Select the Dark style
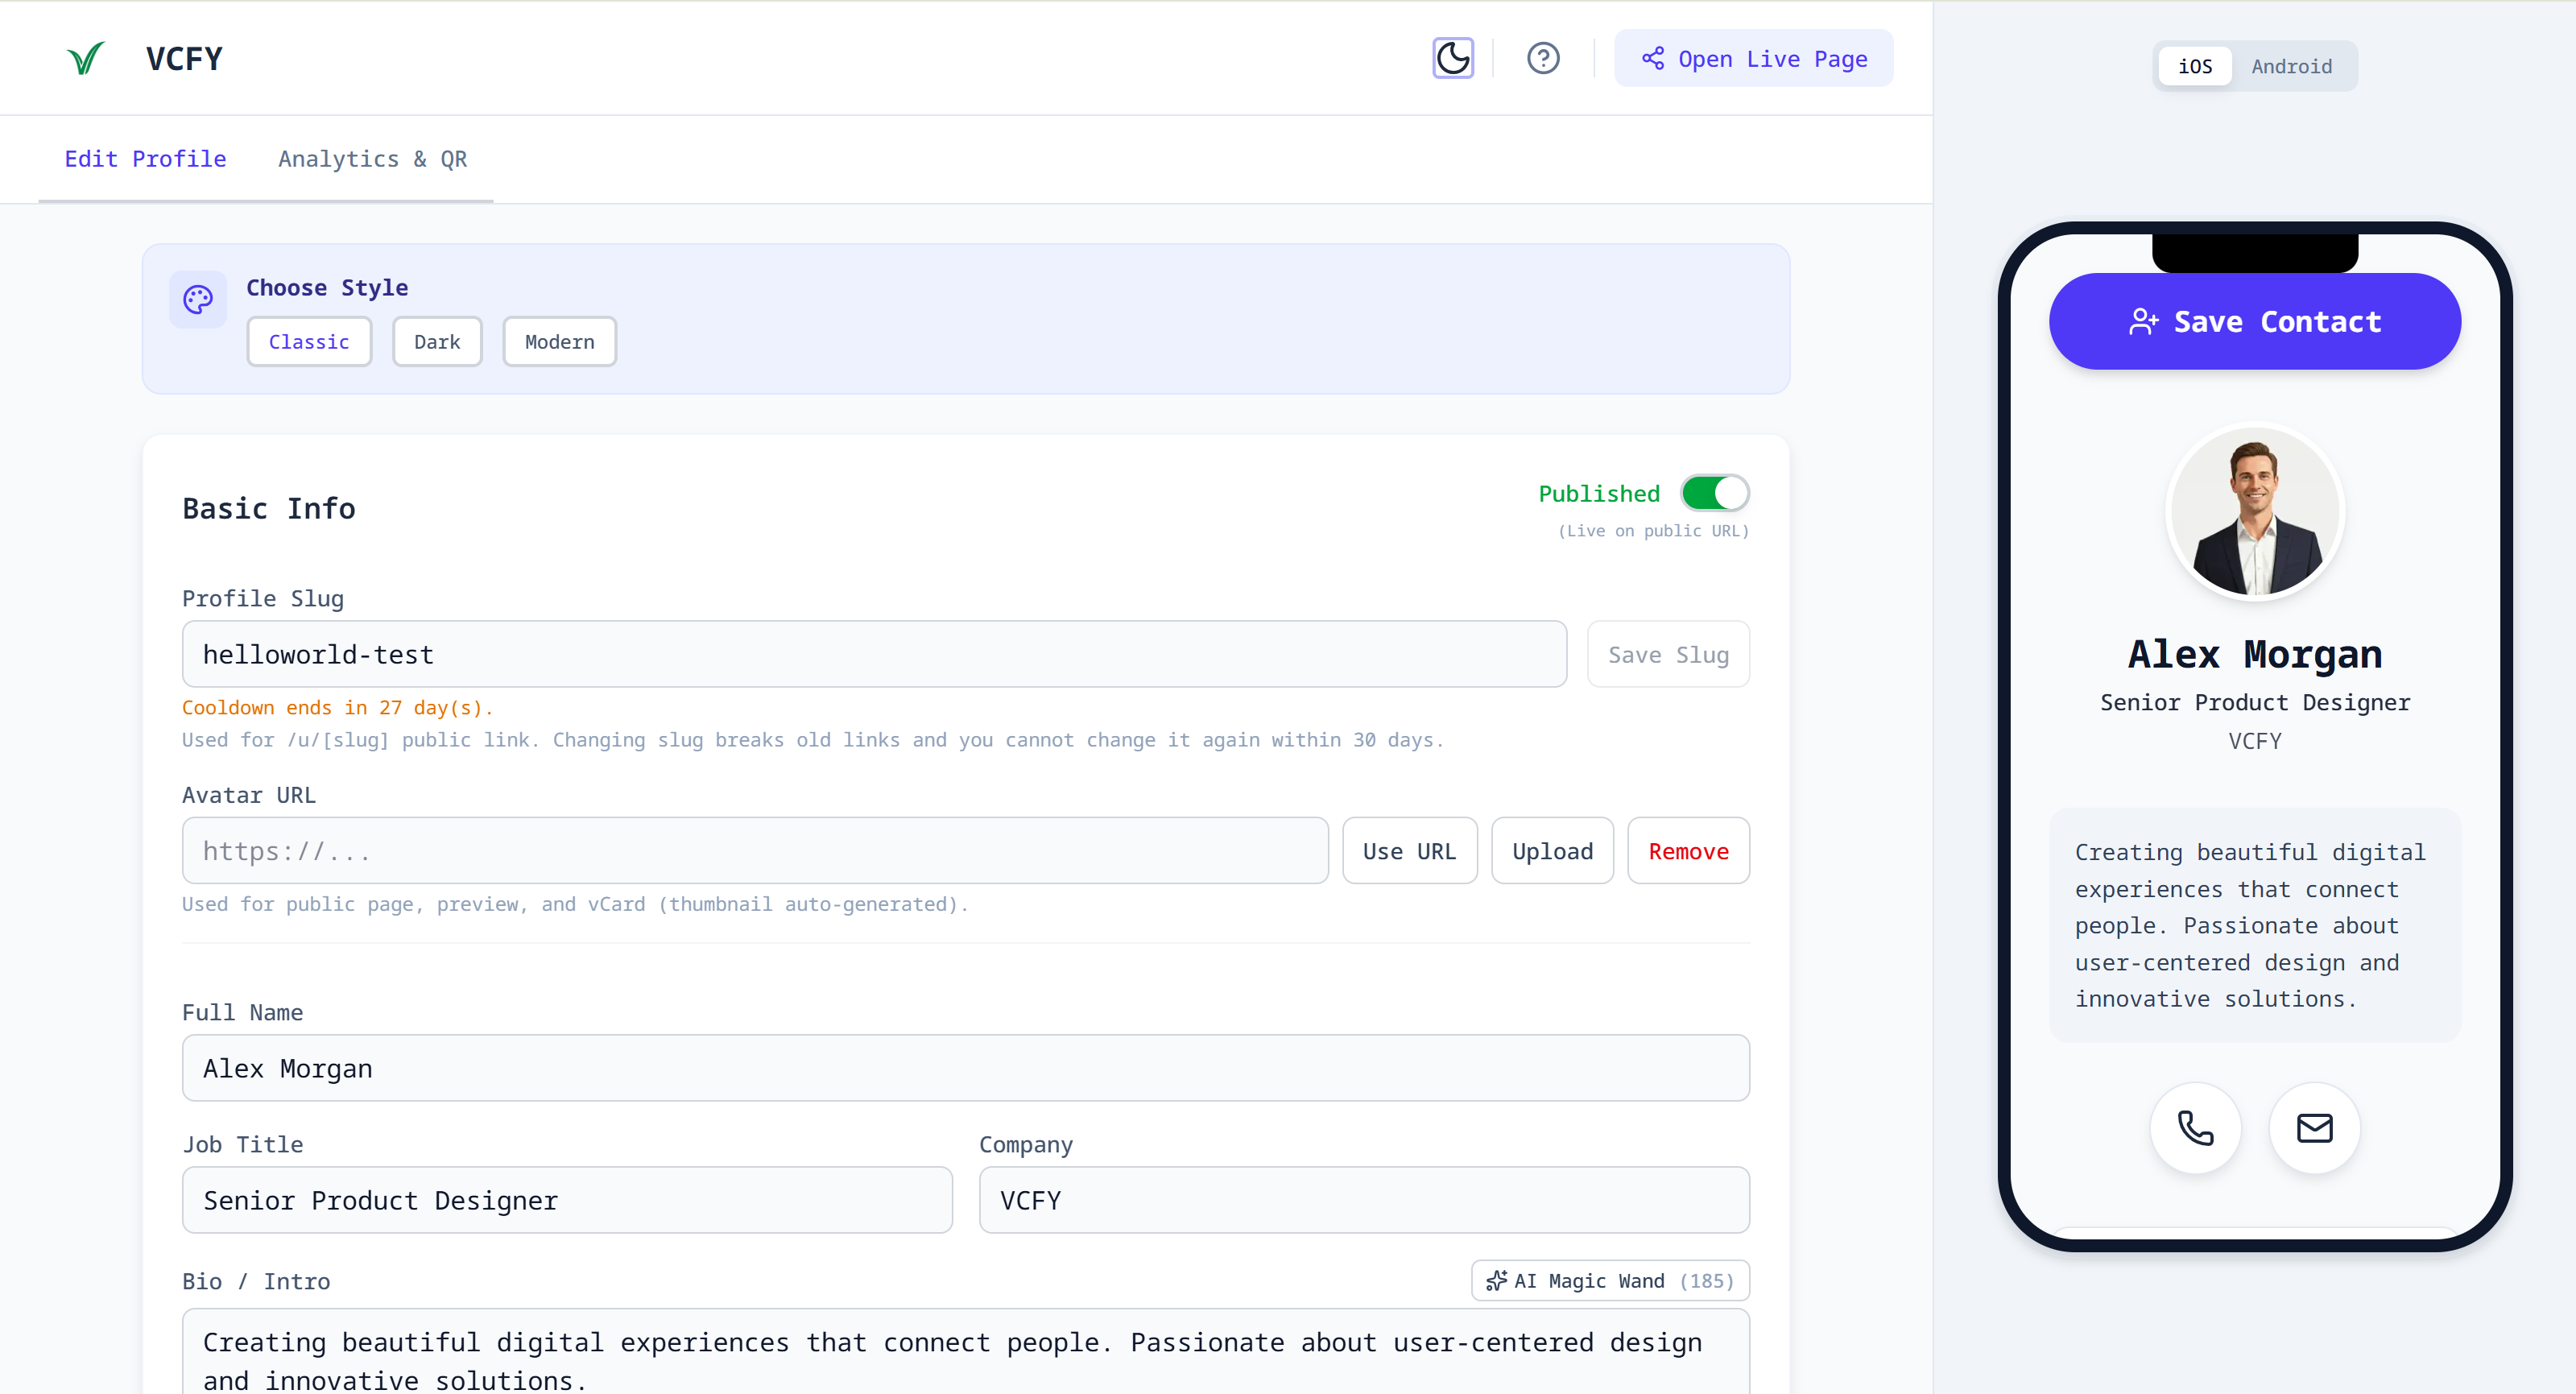 [x=437, y=341]
